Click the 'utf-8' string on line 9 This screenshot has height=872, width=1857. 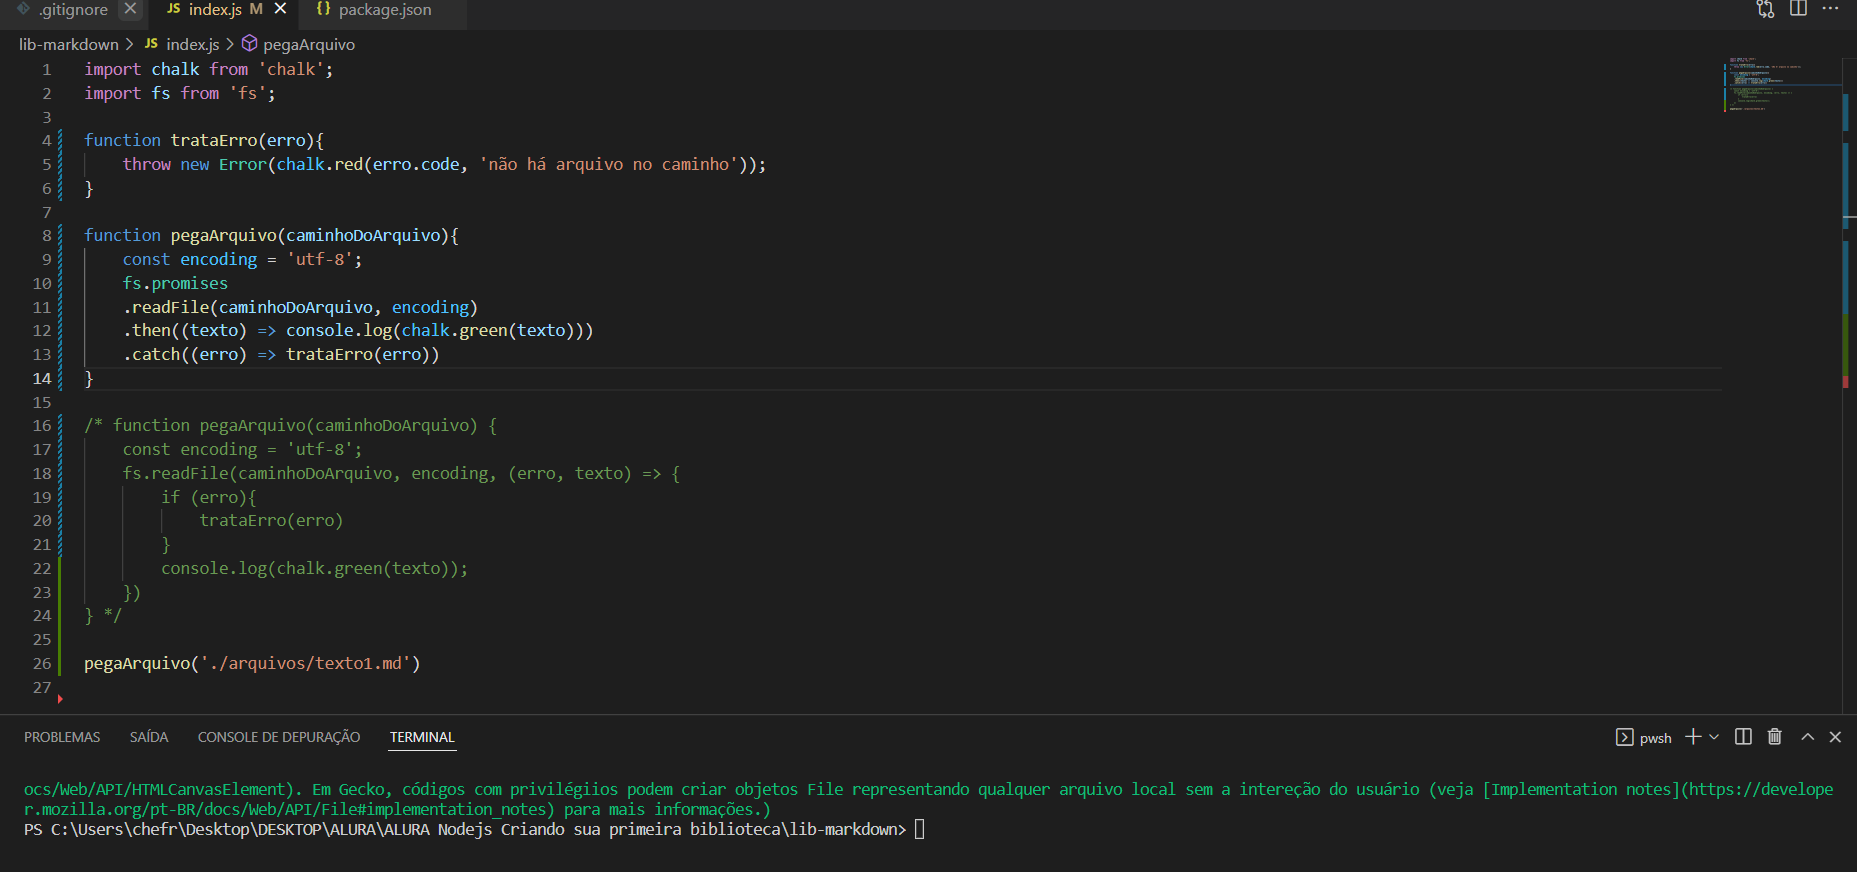320,259
